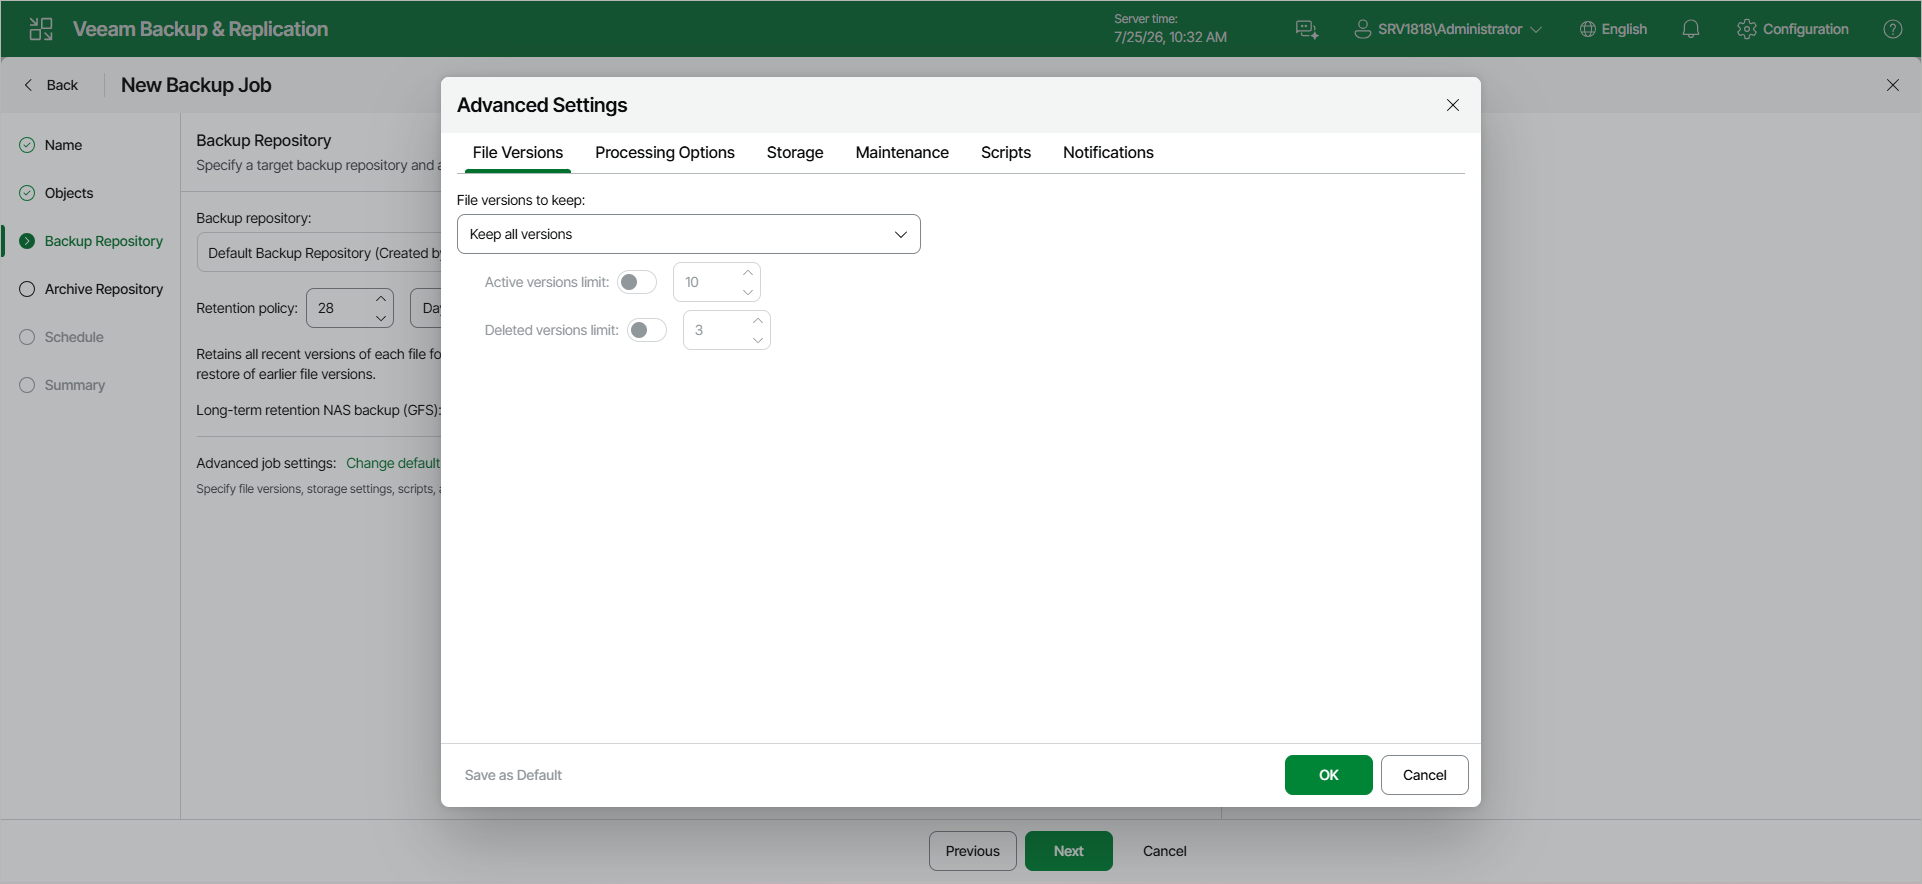This screenshot has width=1922, height=884.
Task: Open the retention policy unit dropdown
Action: 426,308
